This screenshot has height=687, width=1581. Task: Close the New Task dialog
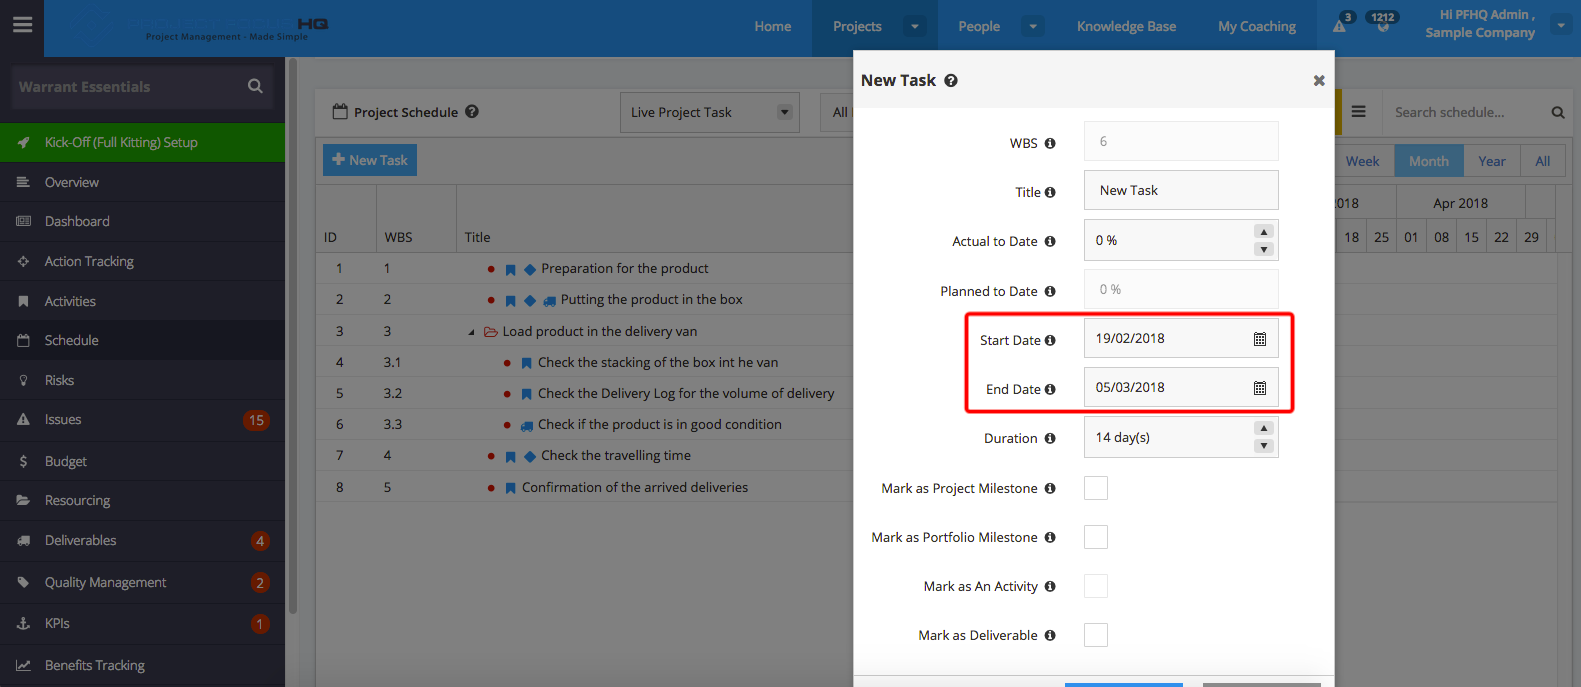pyautogui.click(x=1319, y=81)
